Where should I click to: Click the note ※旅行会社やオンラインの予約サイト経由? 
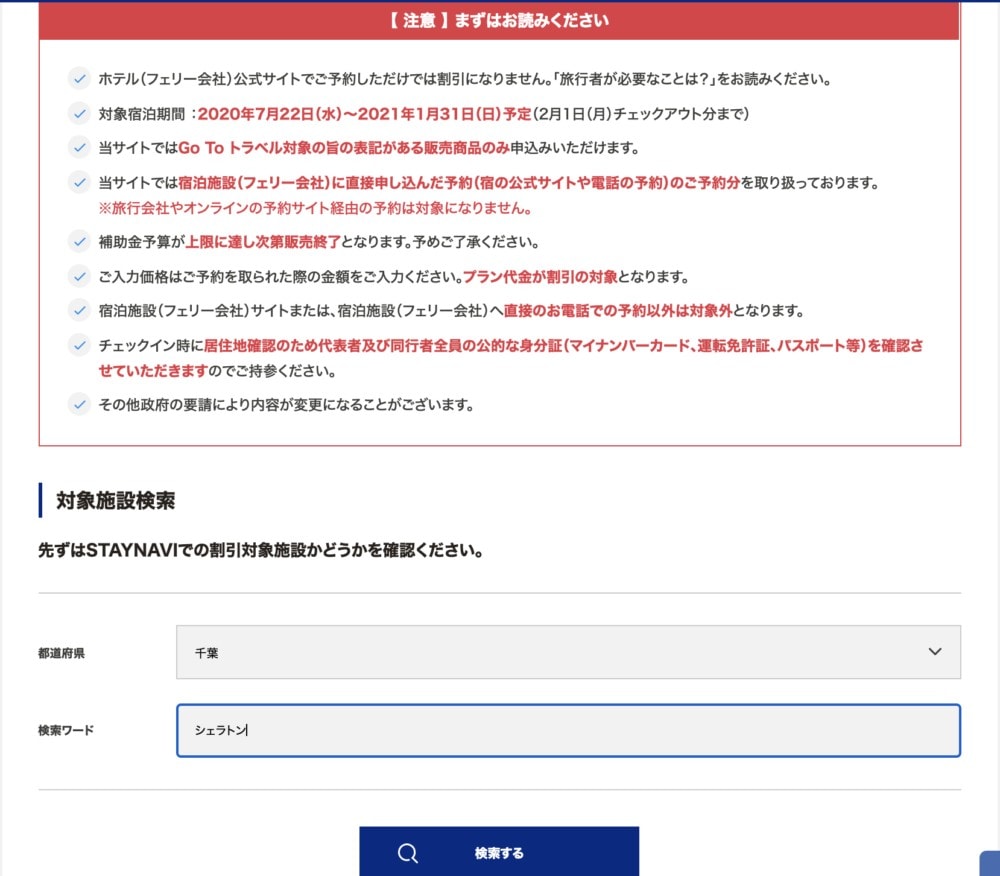click(316, 208)
